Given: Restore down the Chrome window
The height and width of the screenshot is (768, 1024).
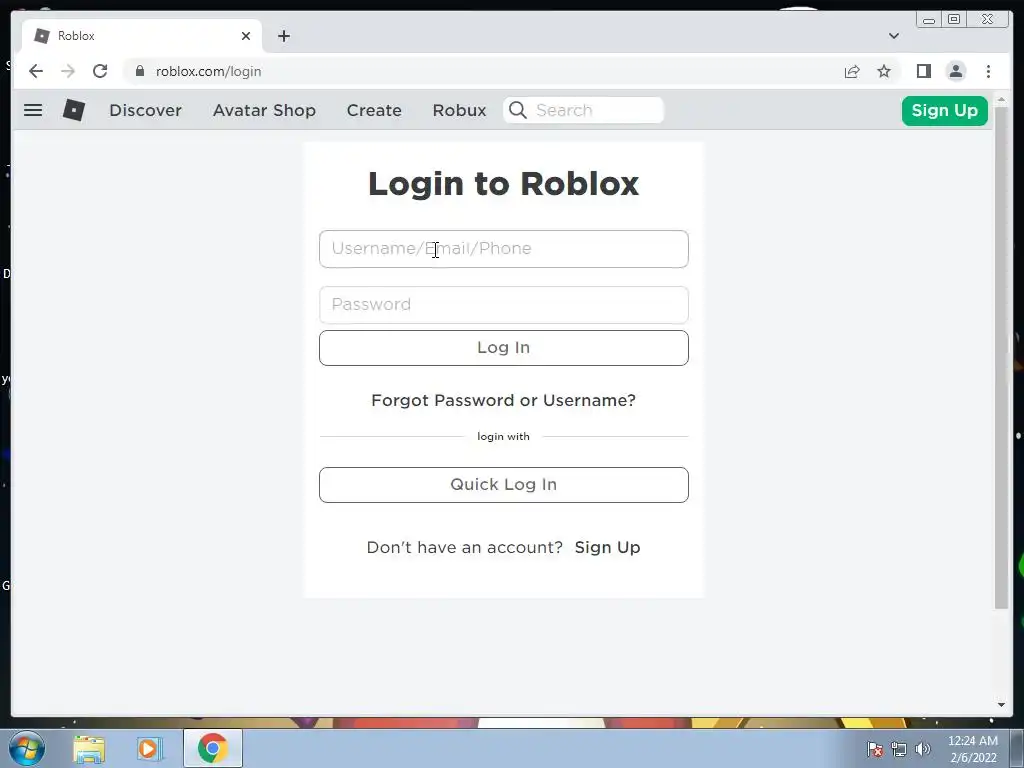Looking at the screenshot, I should pyautogui.click(x=954, y=20).
